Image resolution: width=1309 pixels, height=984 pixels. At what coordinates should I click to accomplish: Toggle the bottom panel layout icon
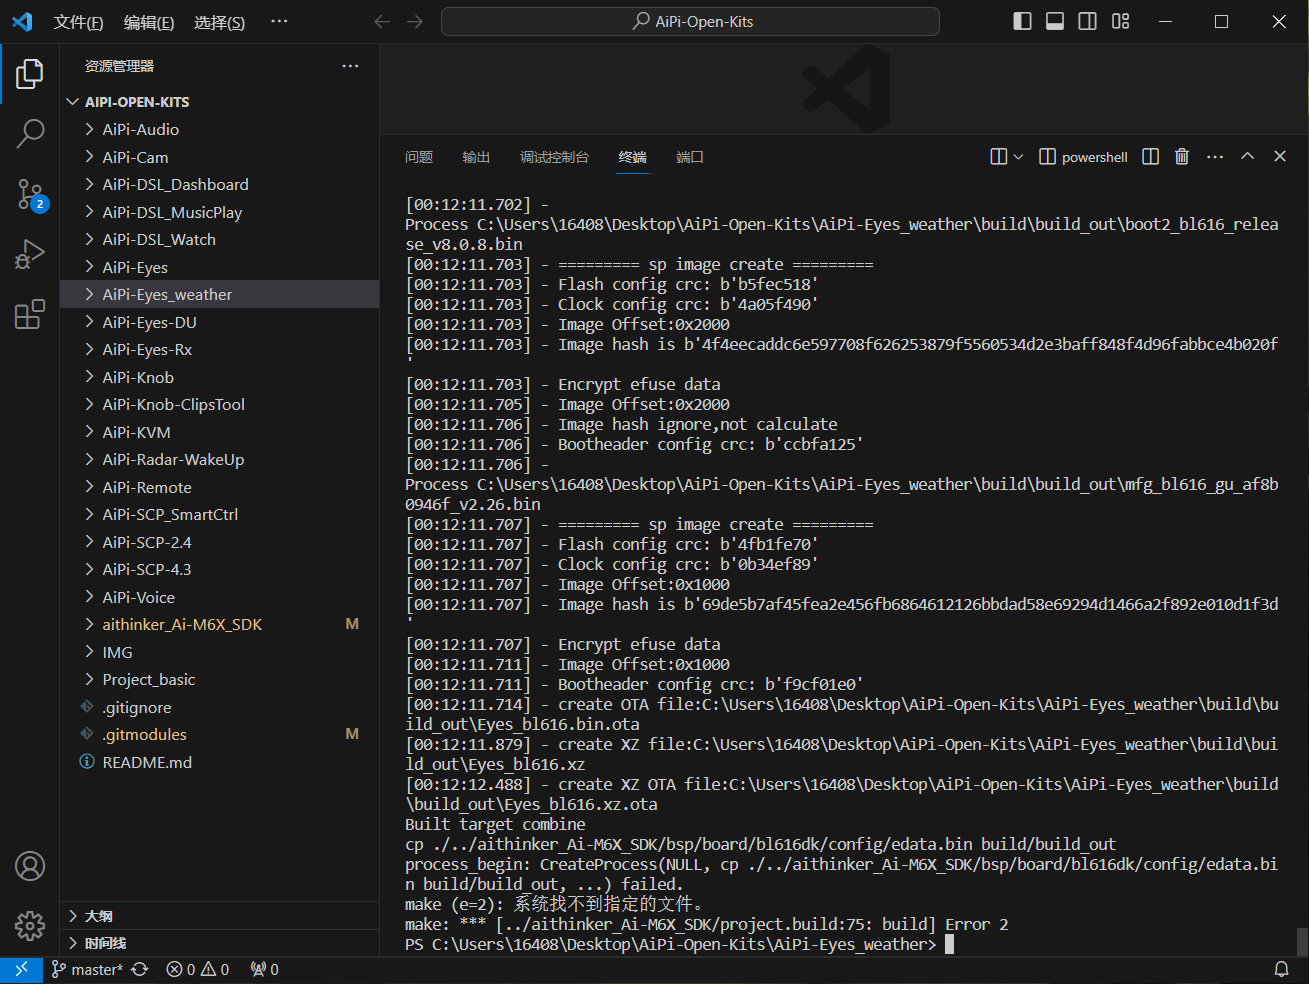point(1055,21)
